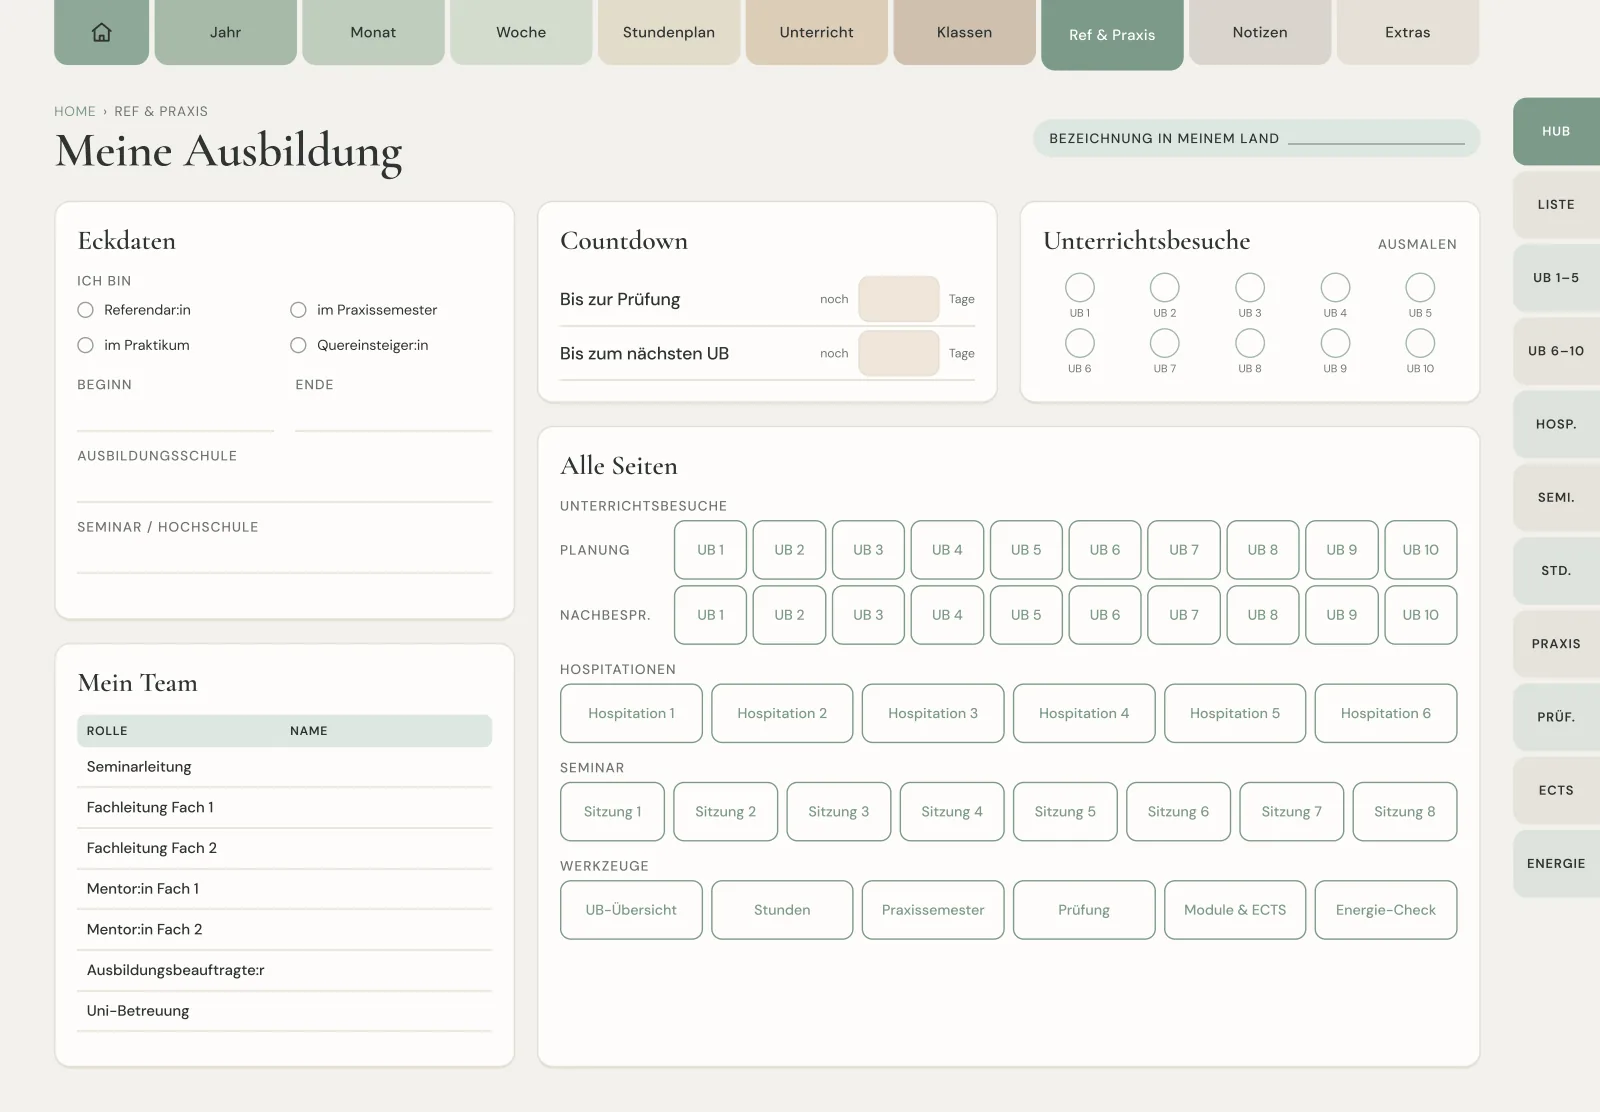This screenshot has width=1600, height=1112.
Task: Go to Sitzung 1 seminar page
Action: (612, 811)
